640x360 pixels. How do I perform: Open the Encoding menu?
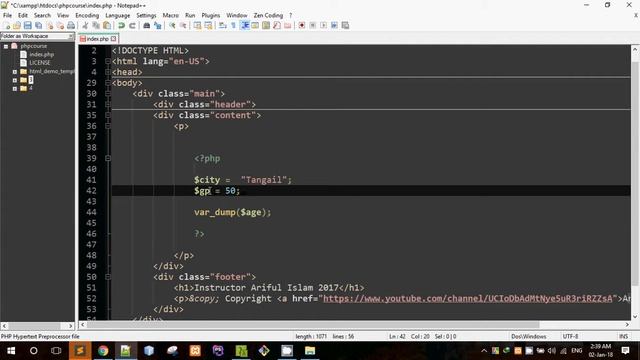(87, 15)
